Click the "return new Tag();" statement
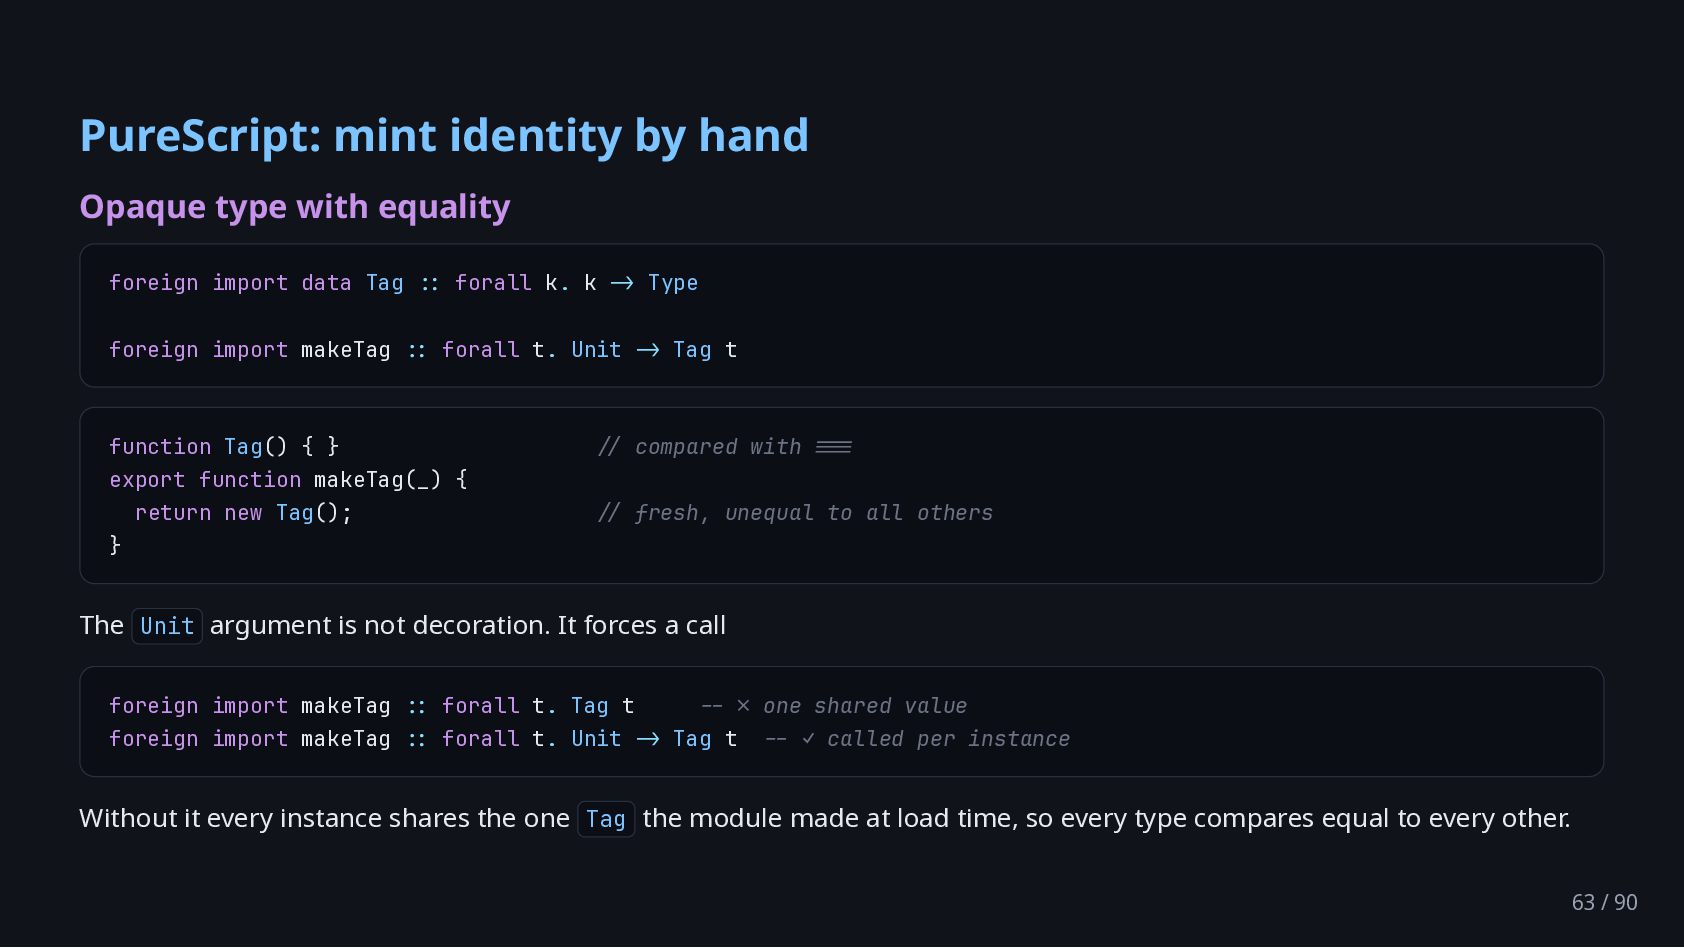The height and width of the screenshot is (948, 1684). [x=244, y=513]
